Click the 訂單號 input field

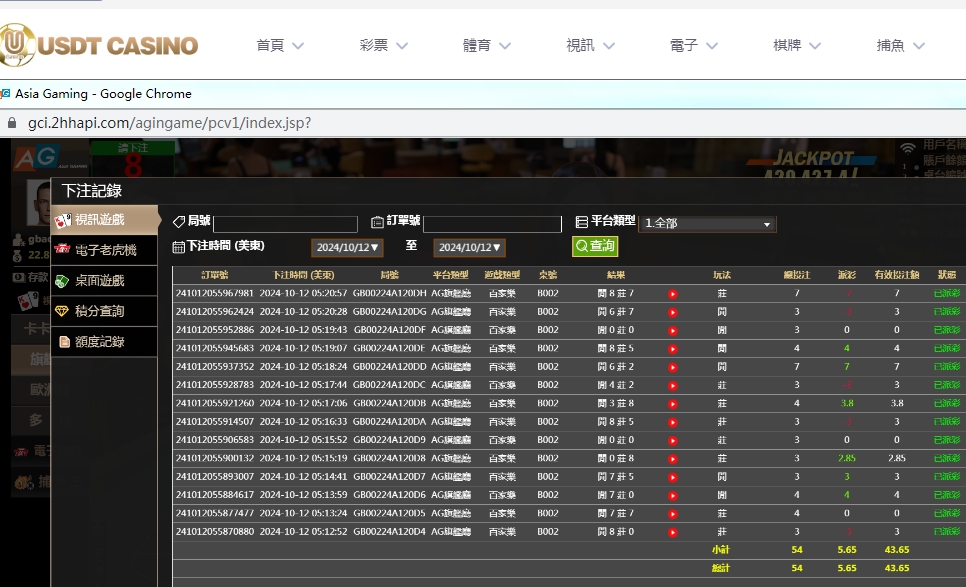pyautogui.click(x=492, y=224)
